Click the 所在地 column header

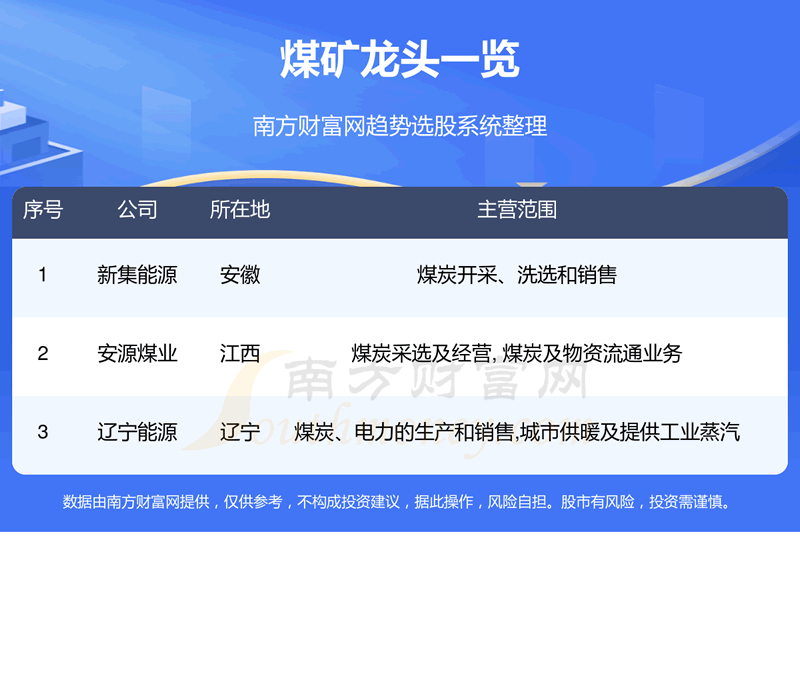[240, 210]
